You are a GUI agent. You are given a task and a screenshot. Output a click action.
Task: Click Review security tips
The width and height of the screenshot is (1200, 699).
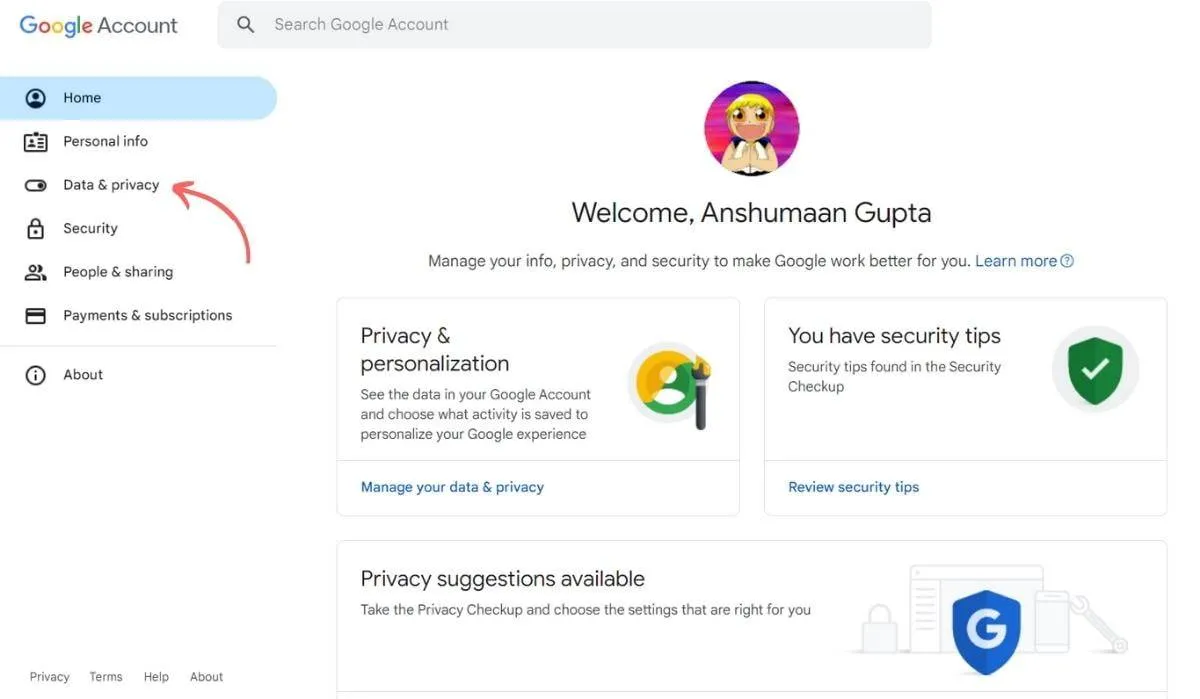pos(853,486)
